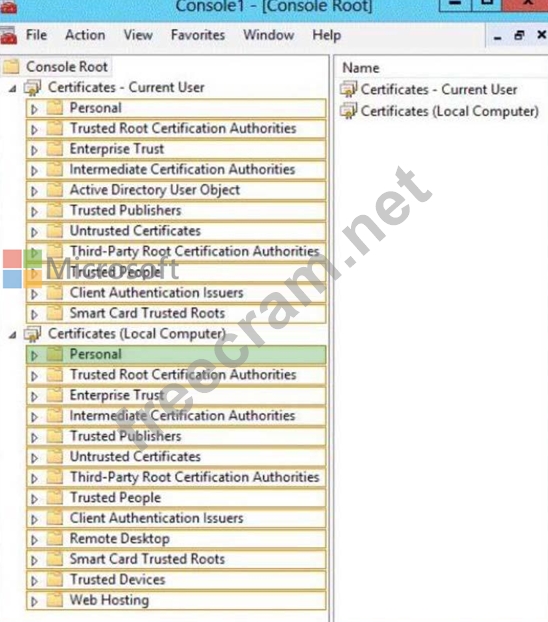
Task: Open the File menu
Action: click(37, 35)
